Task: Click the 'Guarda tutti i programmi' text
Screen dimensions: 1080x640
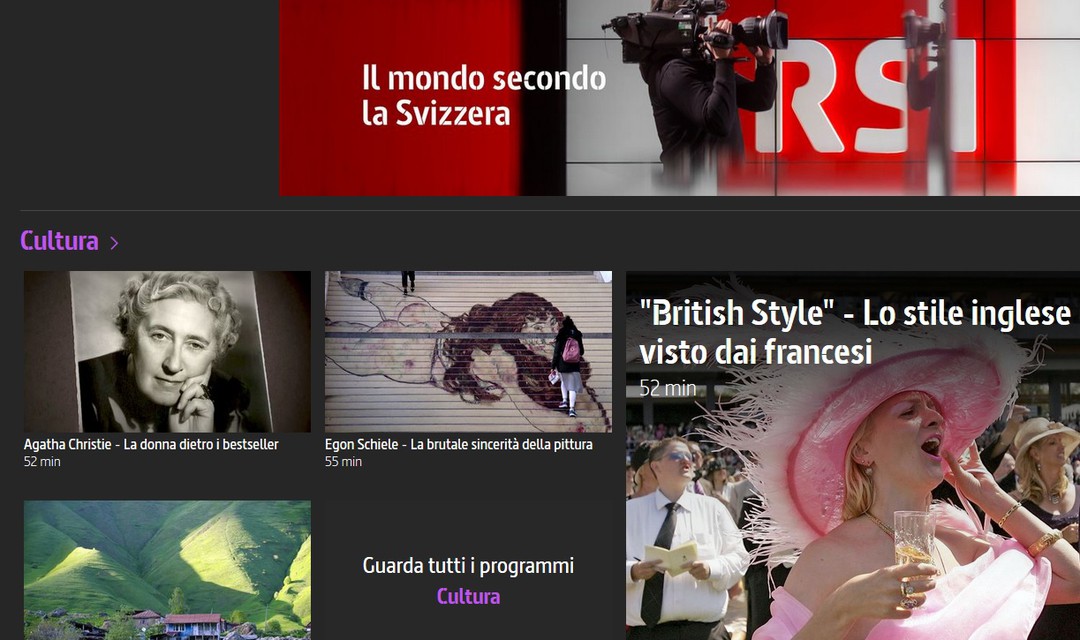Action: coord(468,566)
